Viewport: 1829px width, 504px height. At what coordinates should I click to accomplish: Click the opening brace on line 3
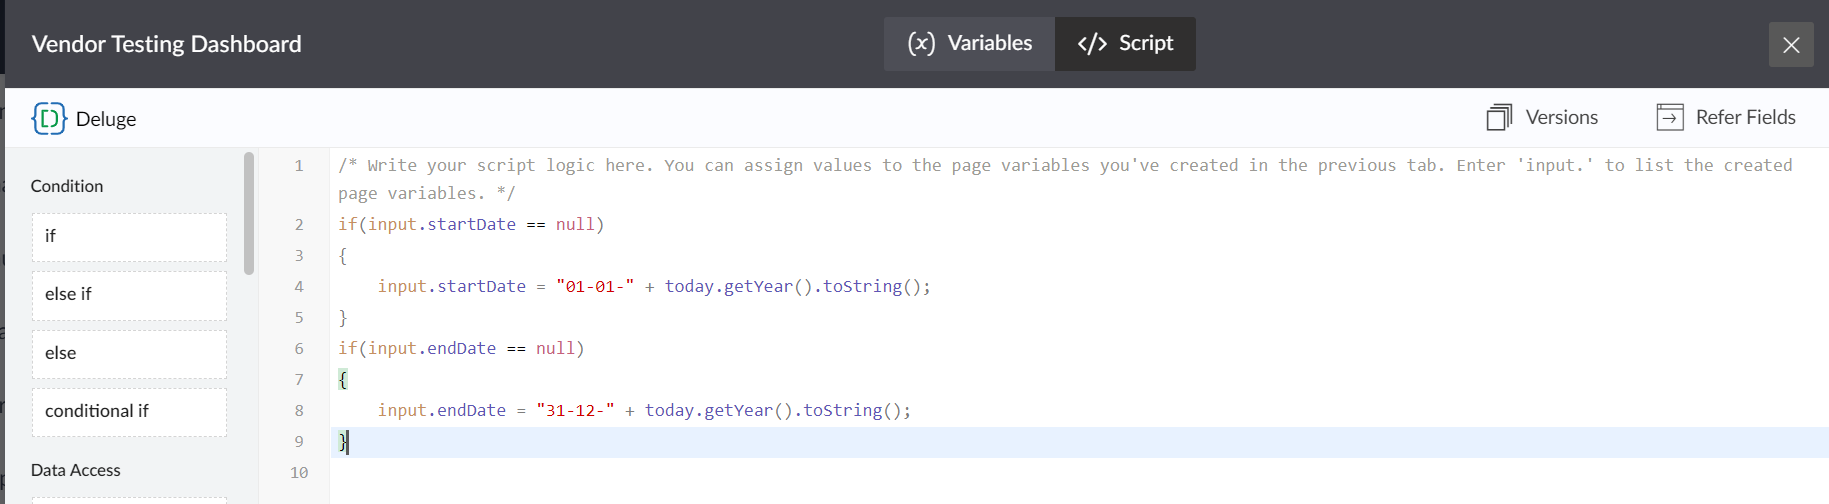pyautogui.click(x=343, y=255)
